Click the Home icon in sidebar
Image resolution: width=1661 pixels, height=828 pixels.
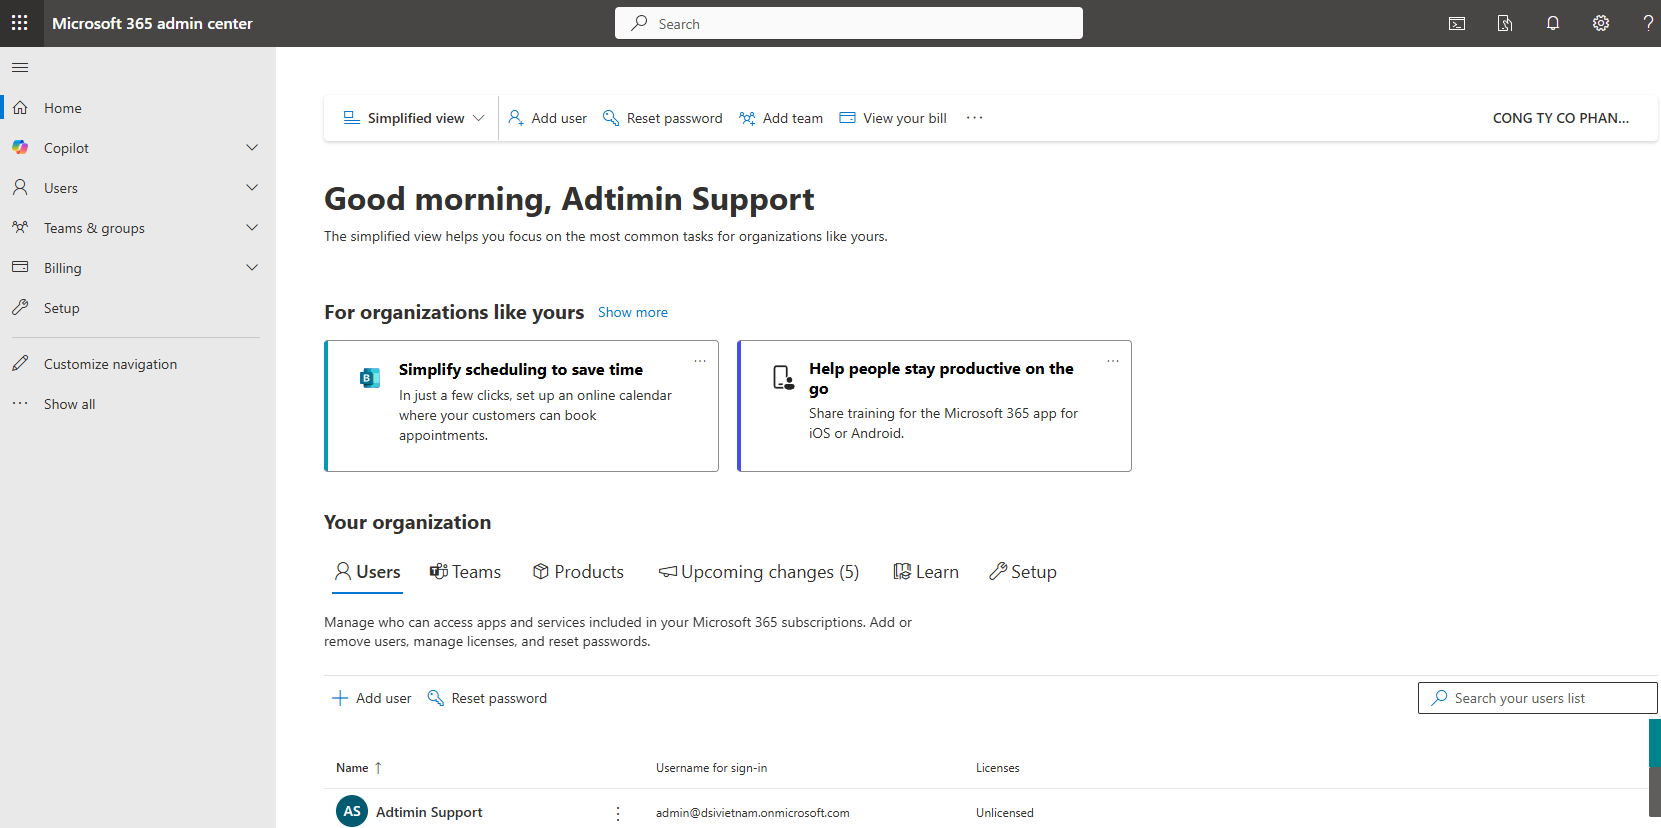click(20, 107)
